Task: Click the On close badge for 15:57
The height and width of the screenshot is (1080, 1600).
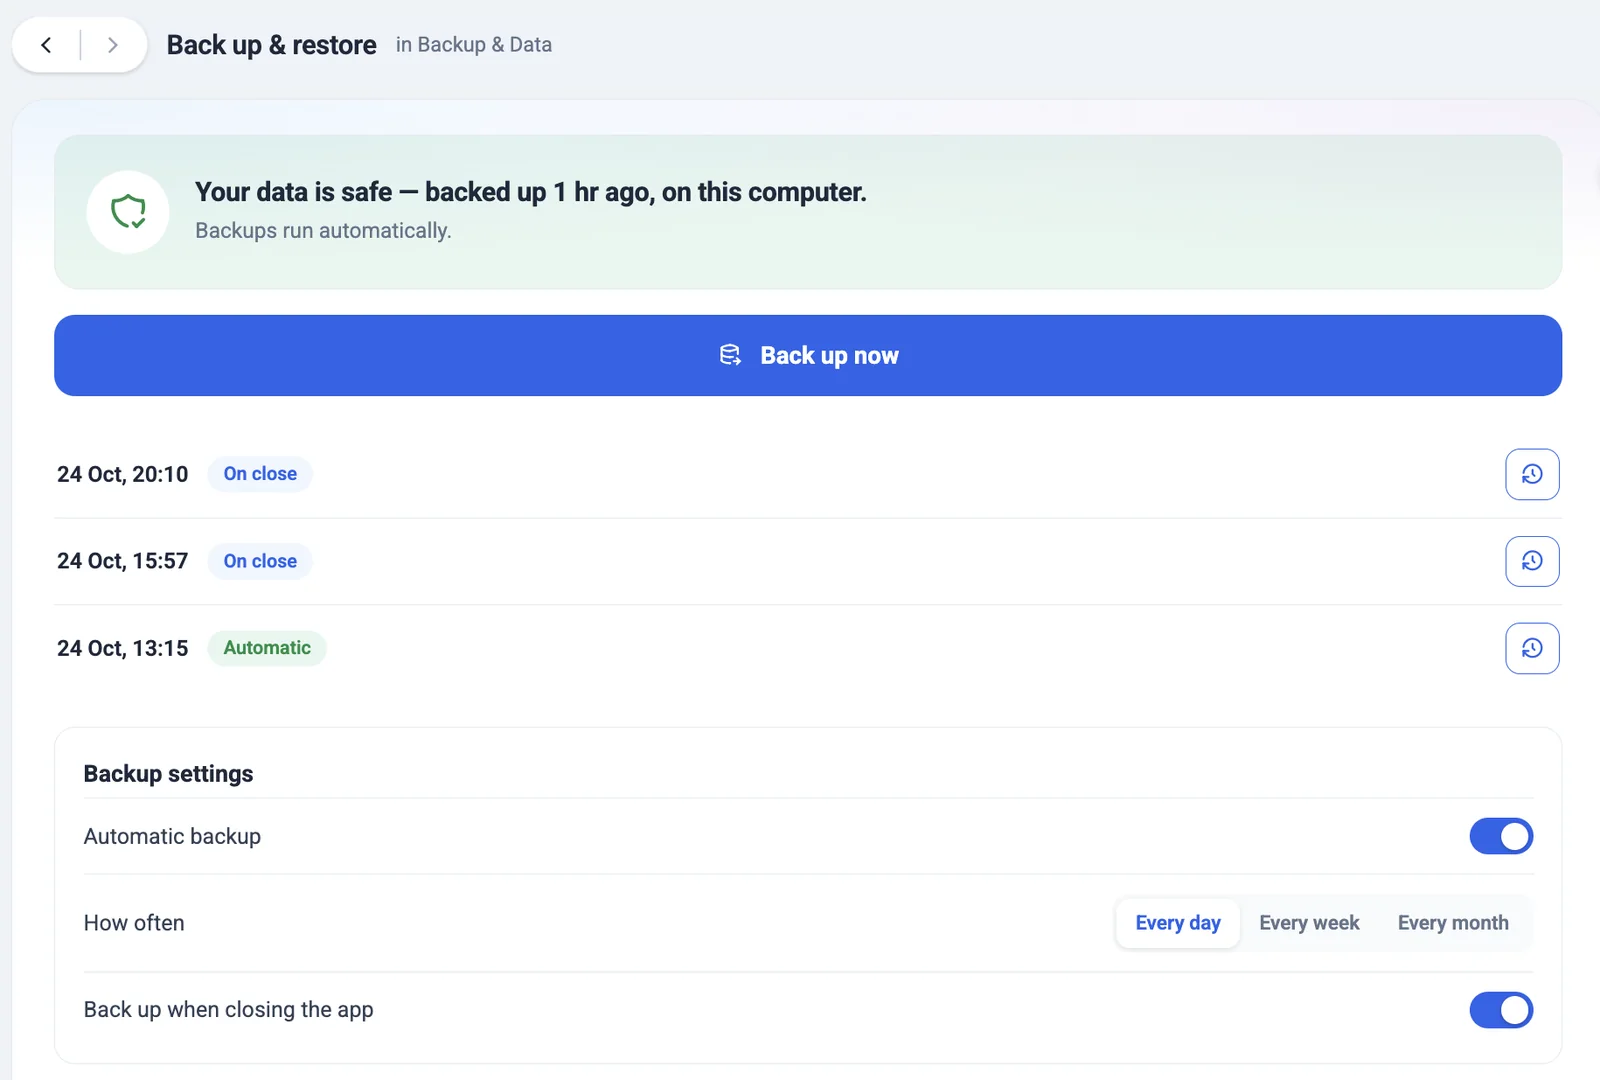Action: [260, 561]
